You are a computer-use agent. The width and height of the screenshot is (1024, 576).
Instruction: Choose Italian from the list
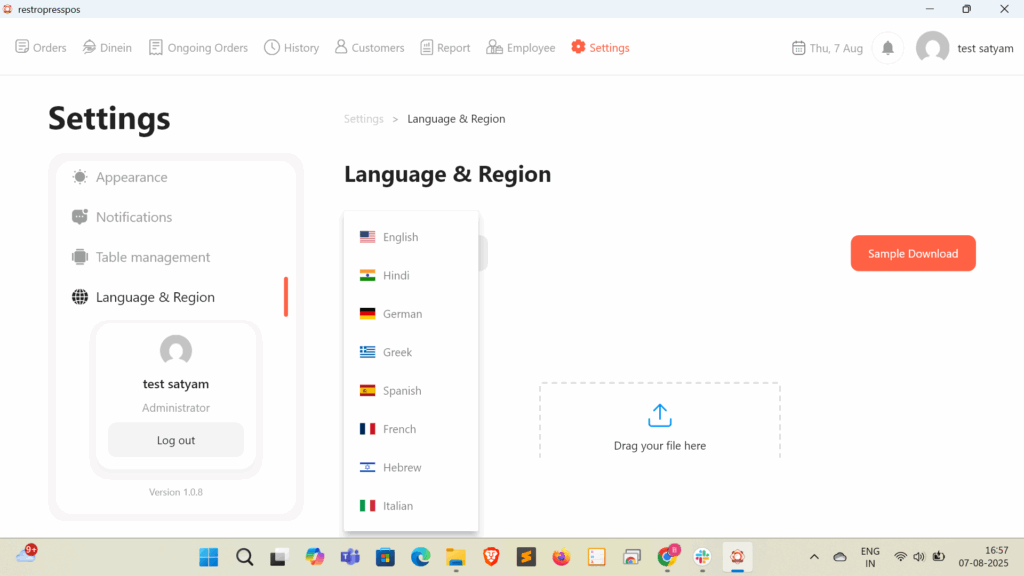(x=397, y=506)
